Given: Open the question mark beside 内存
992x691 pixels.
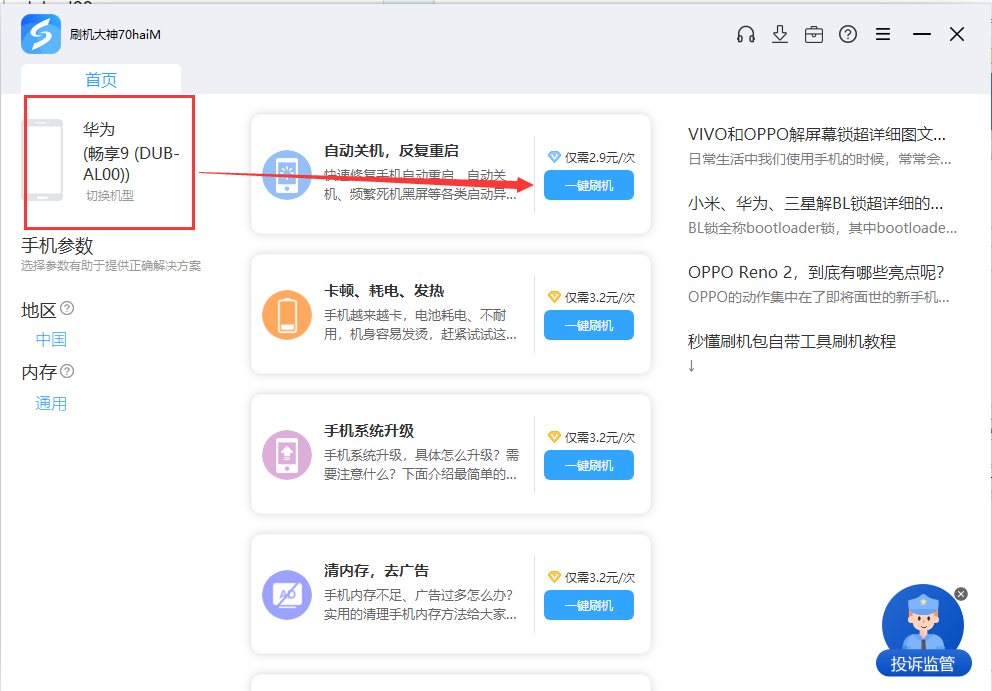Looking at the screenshot, I should [x=67, y=371].
